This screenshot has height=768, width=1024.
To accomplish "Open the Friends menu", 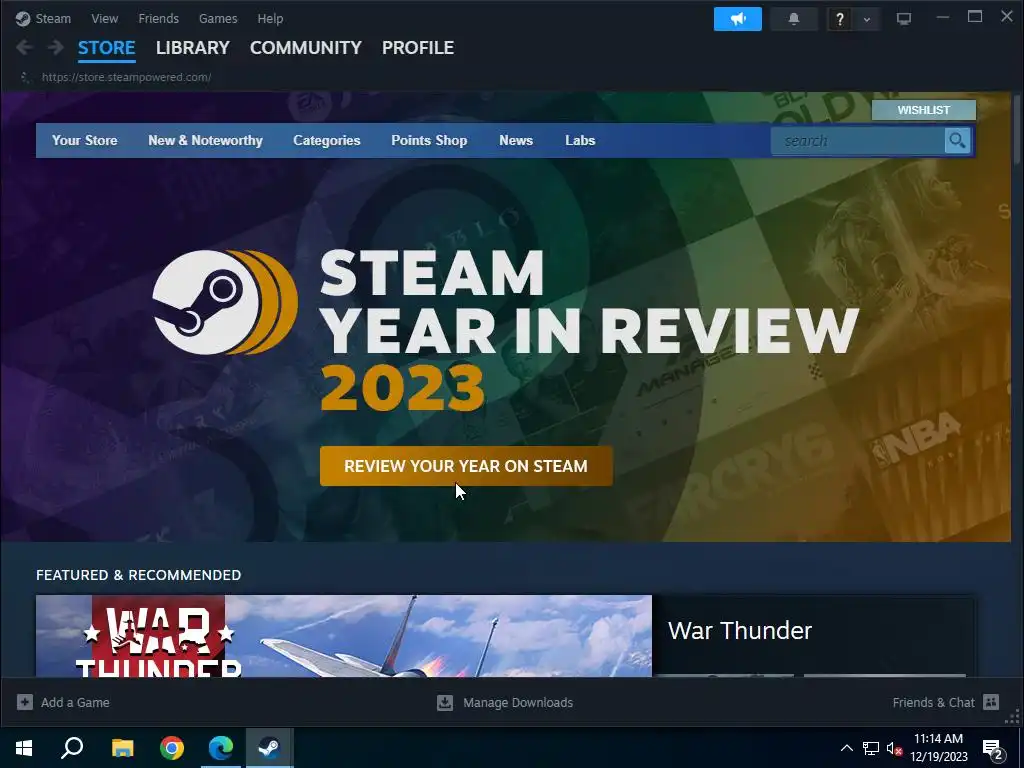I will click(x=158, y=18).
